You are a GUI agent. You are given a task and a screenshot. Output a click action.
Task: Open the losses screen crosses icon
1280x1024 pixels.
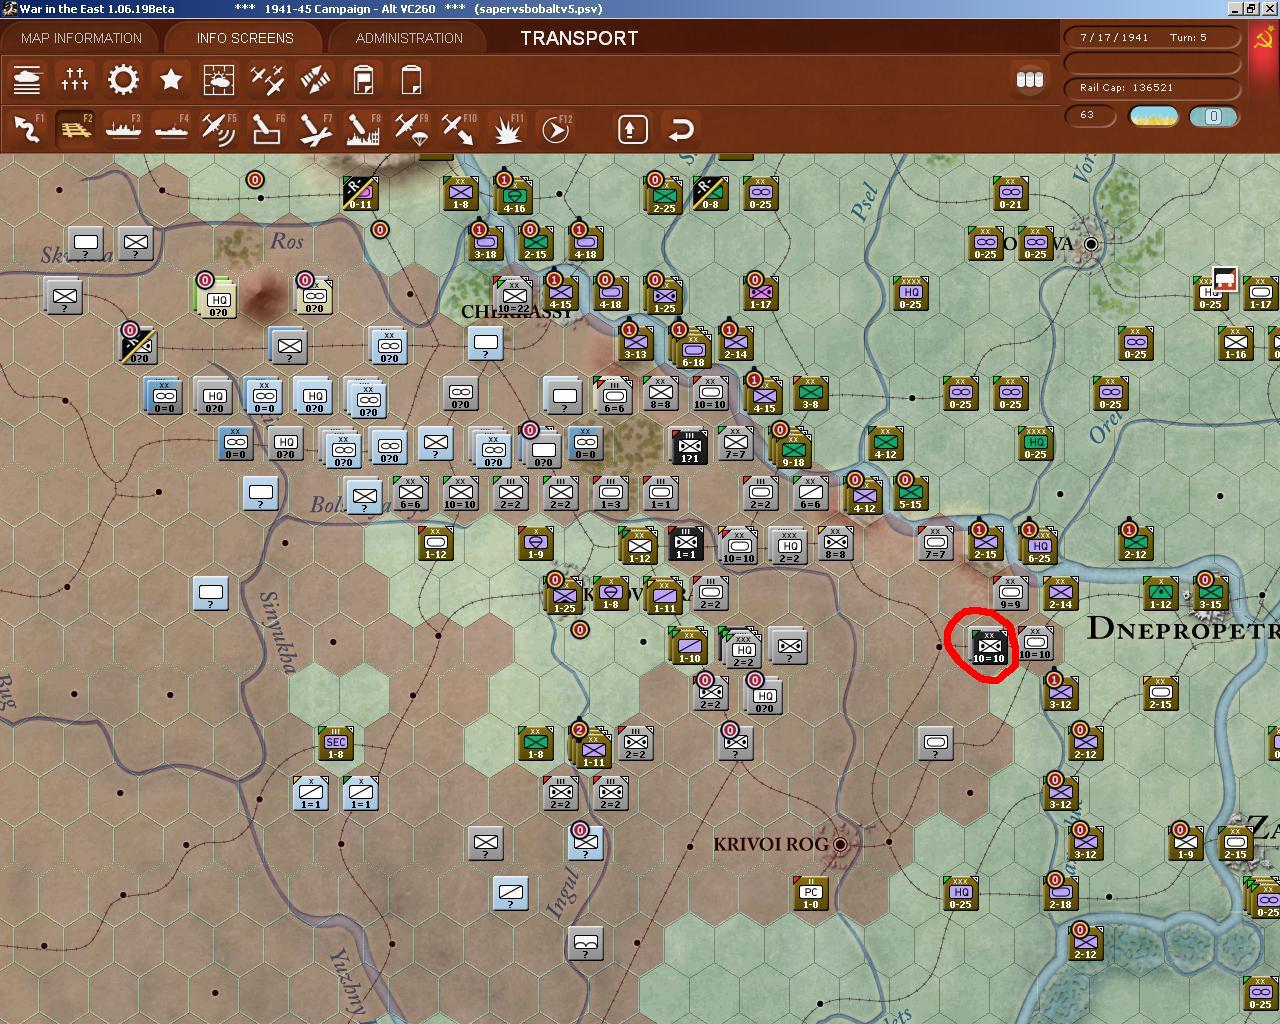tap(75, 80)
